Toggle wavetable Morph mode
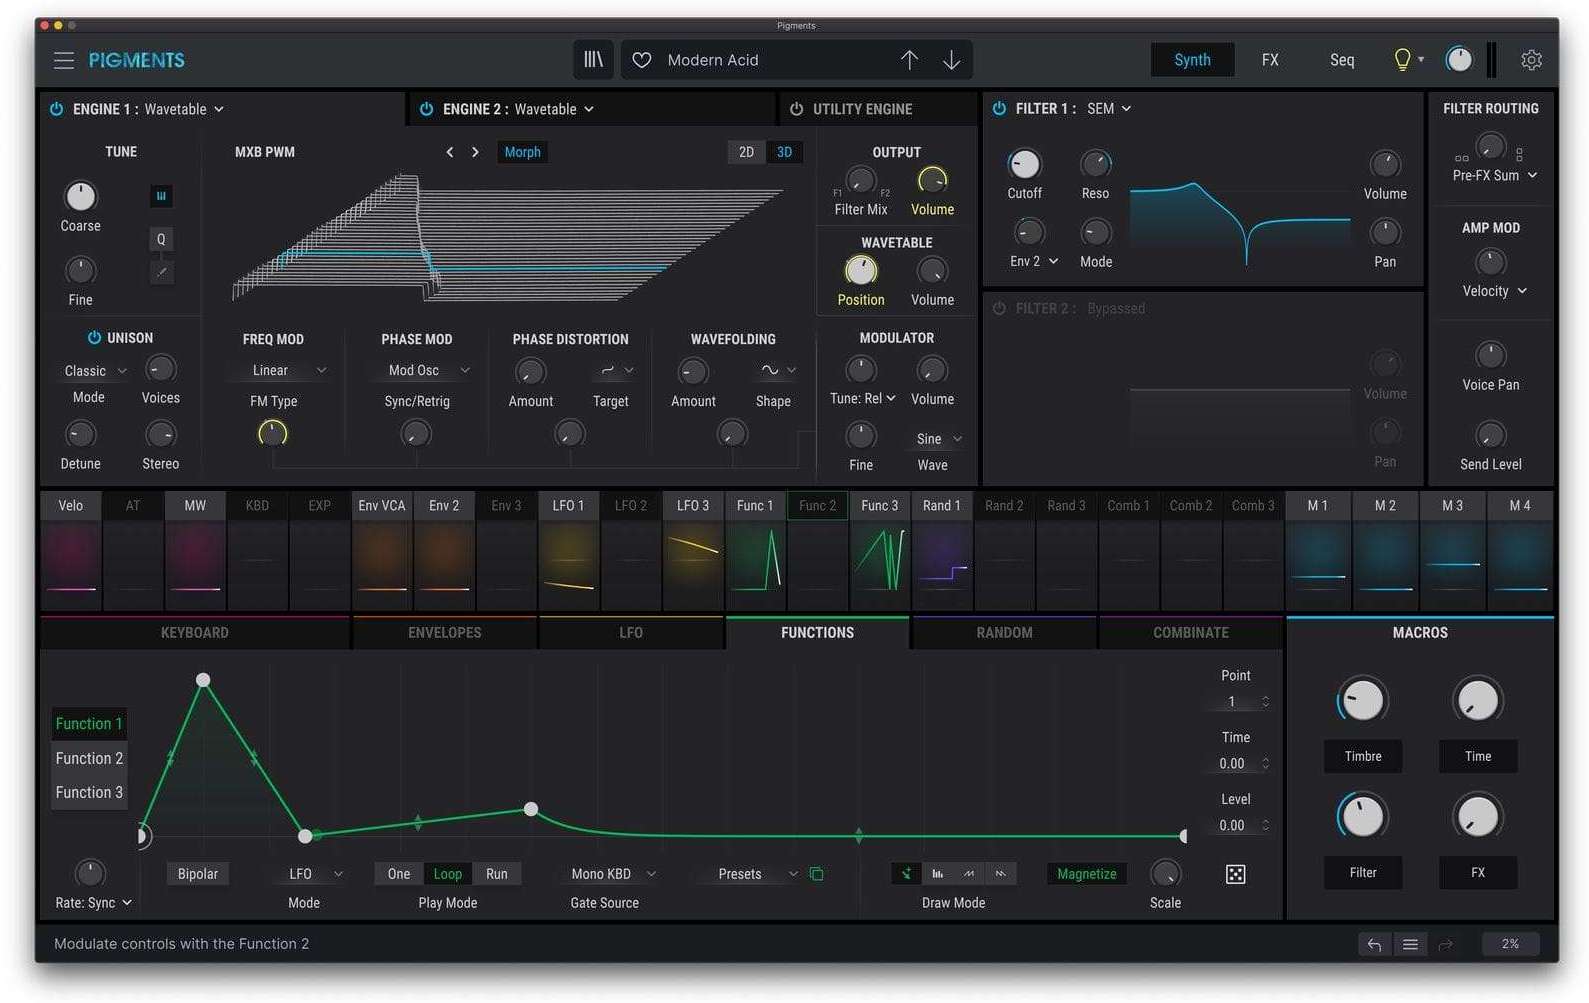 click(522, 152)
